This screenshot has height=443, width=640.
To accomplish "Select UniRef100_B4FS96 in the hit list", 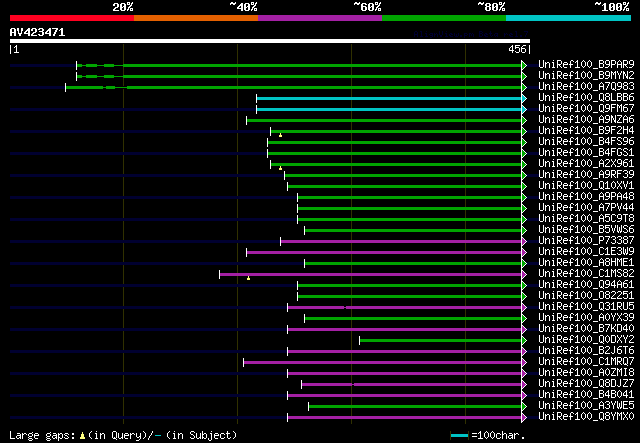I will point(586,142).
